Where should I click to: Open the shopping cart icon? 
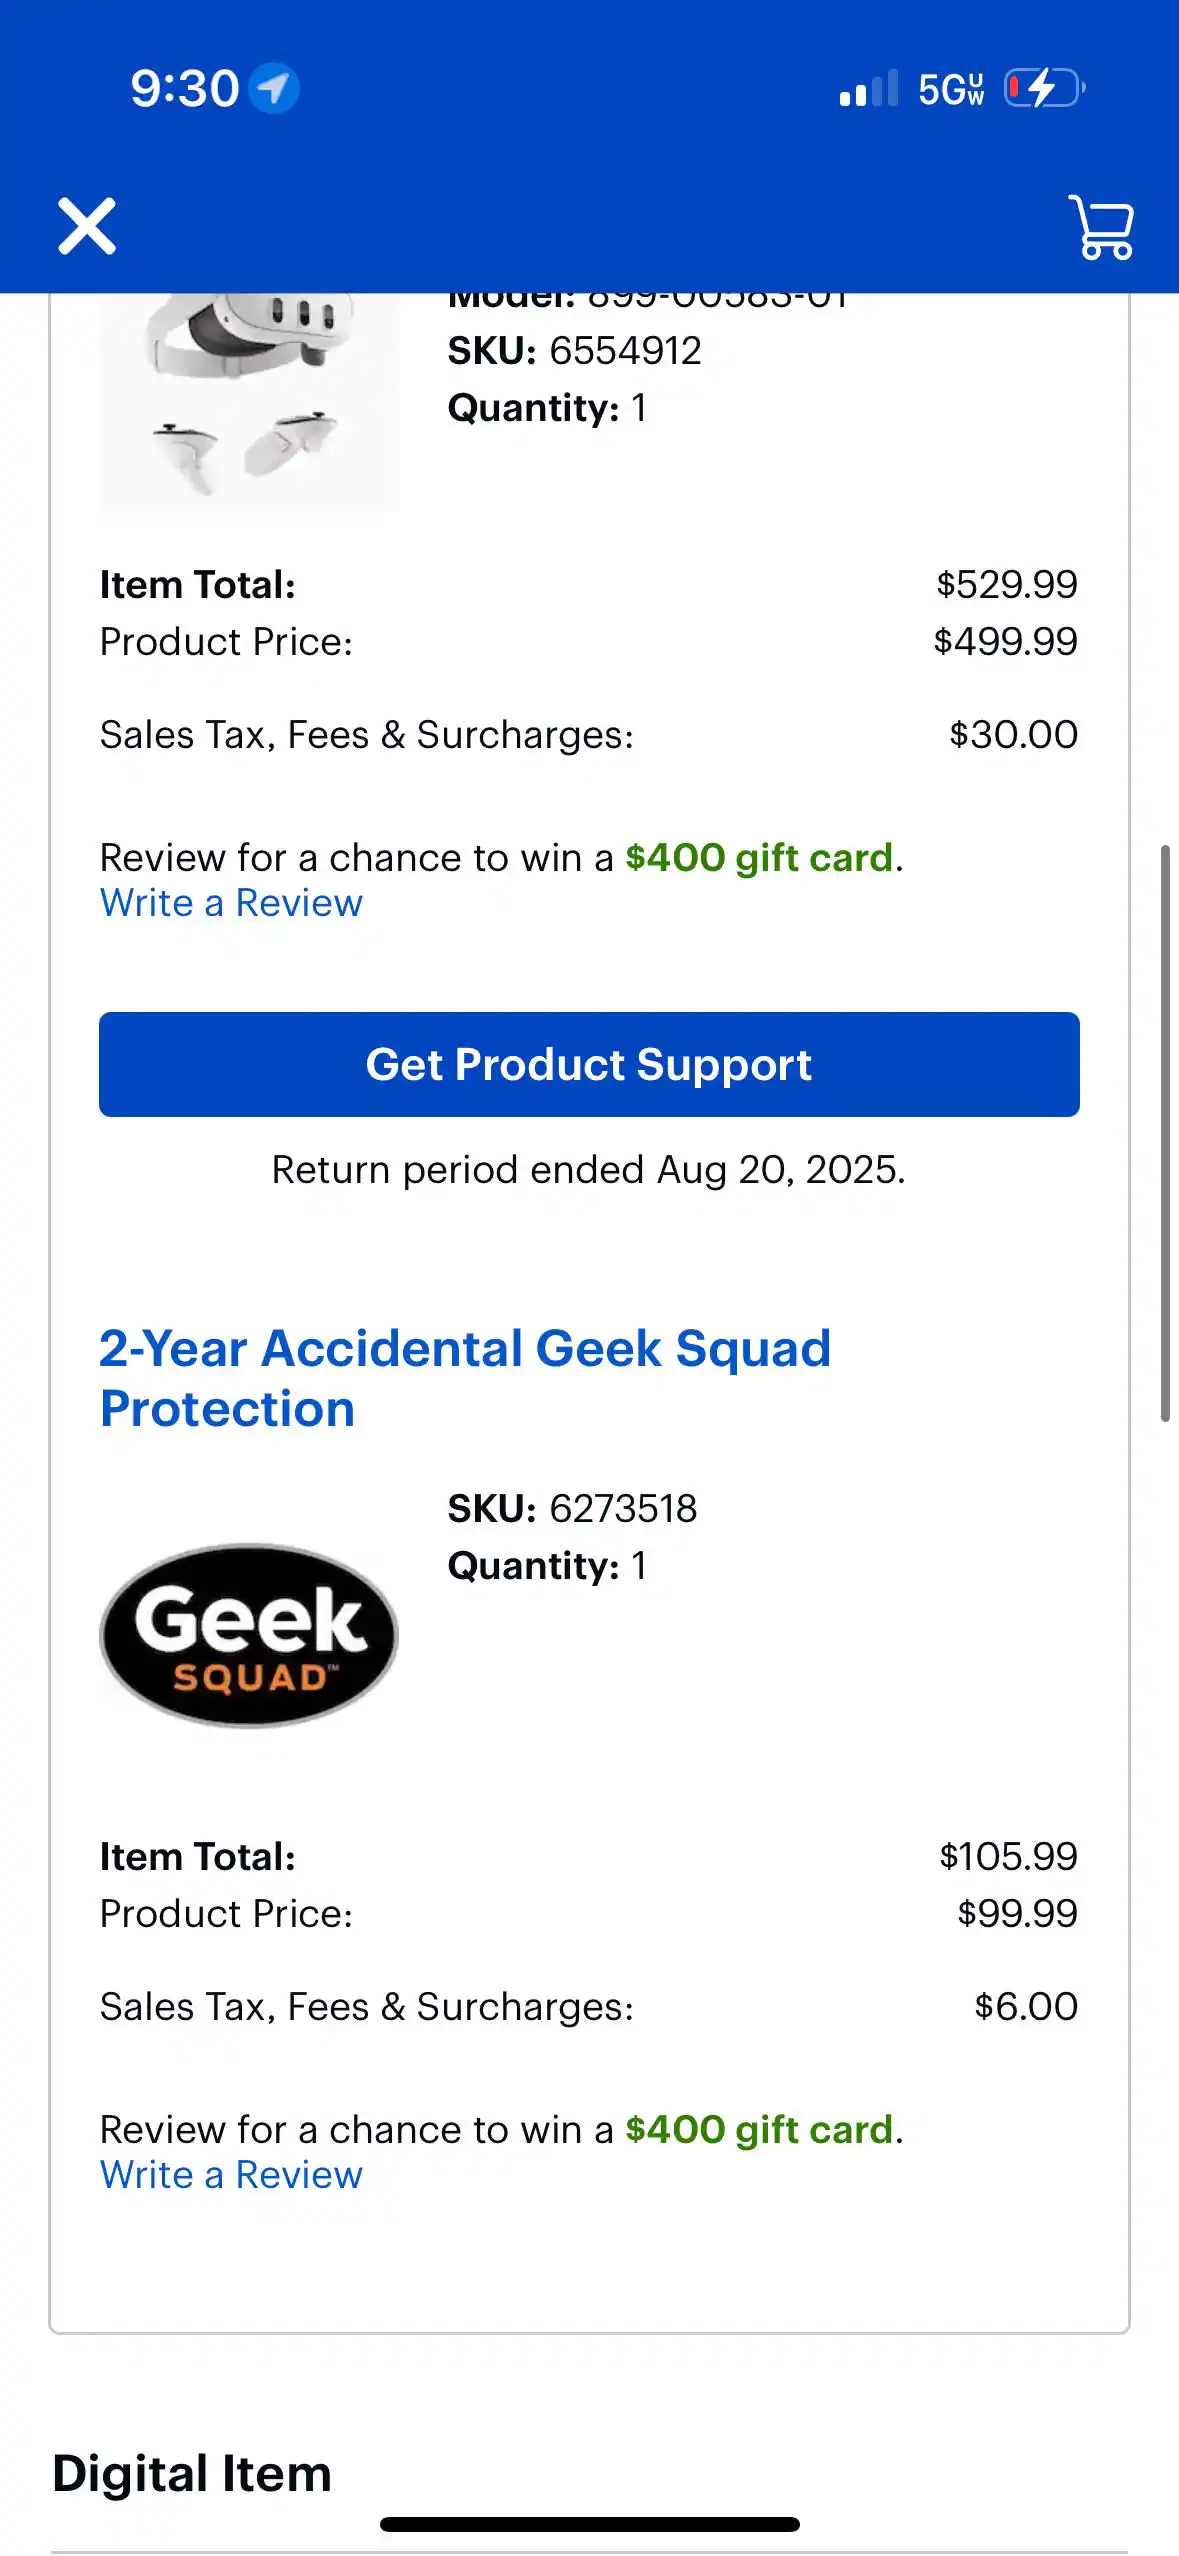coord(1101,228)
